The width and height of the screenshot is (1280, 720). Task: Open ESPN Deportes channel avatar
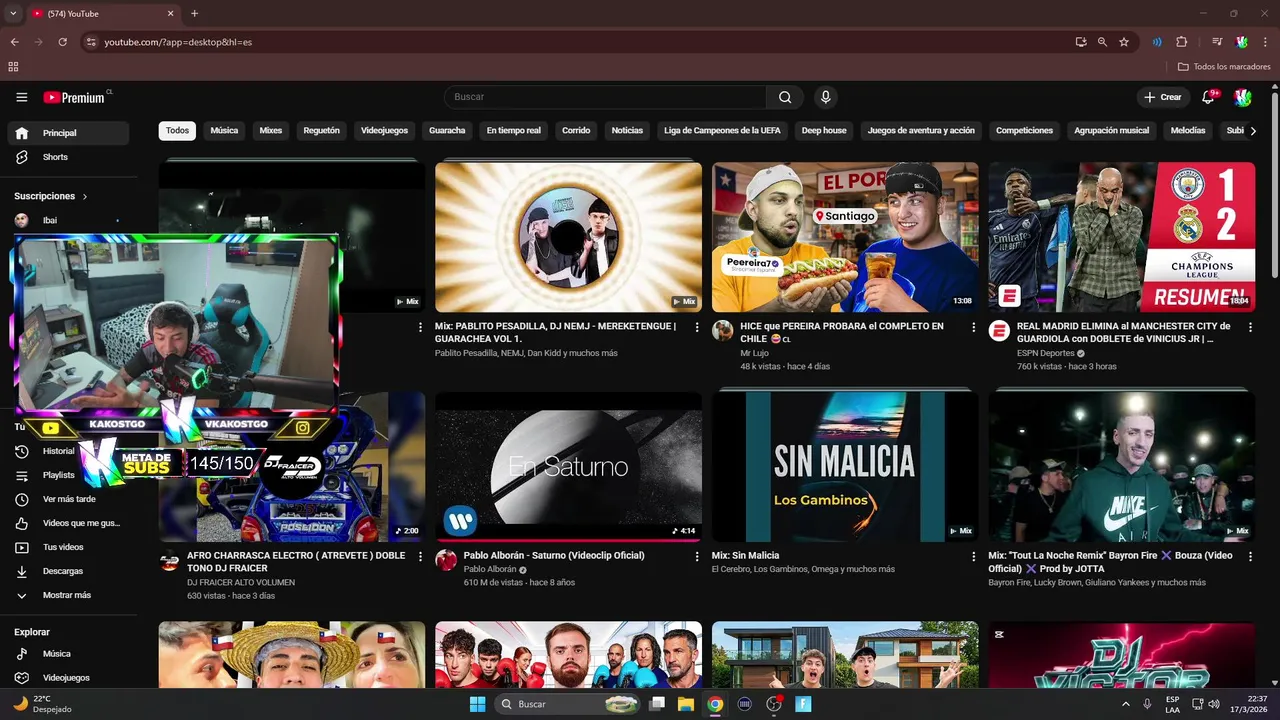(999, 331)
